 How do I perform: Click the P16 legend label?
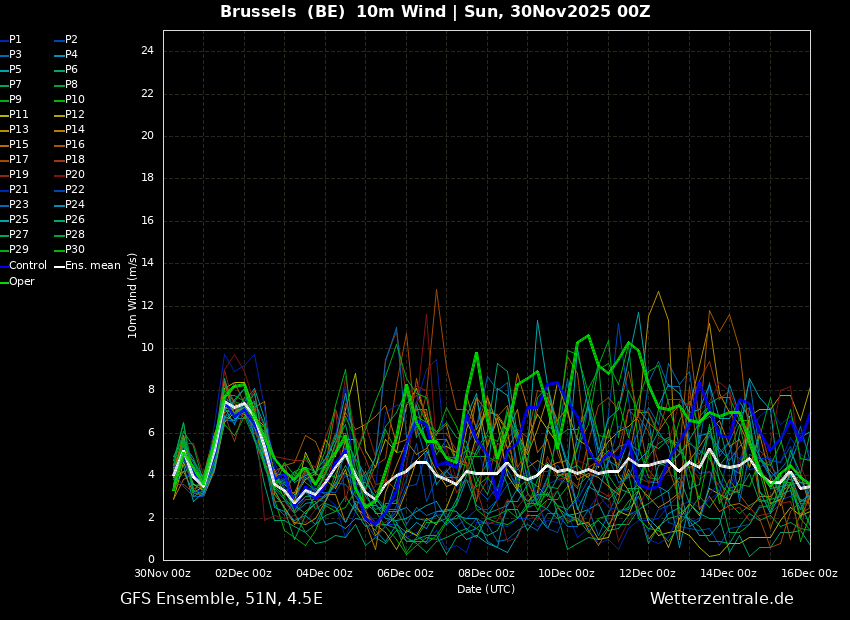pos(75,145)
